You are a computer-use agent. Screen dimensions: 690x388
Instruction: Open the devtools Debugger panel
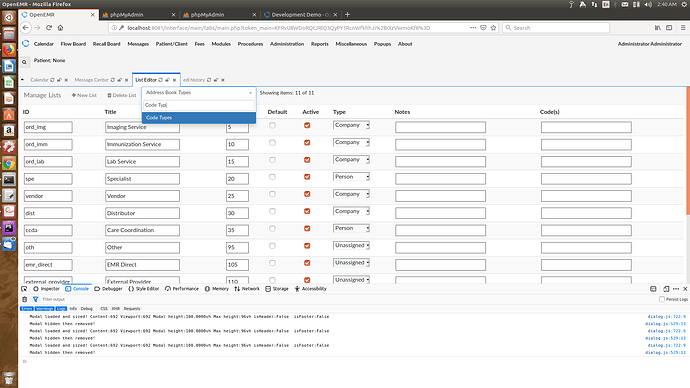pyautogui.click(x=108, y=289)
